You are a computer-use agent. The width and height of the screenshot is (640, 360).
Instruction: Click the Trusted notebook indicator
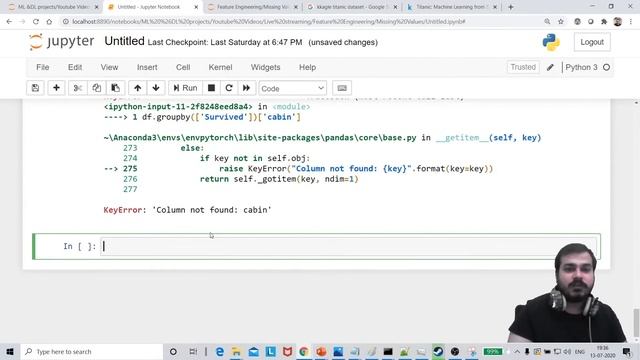(x=523, y=67)
